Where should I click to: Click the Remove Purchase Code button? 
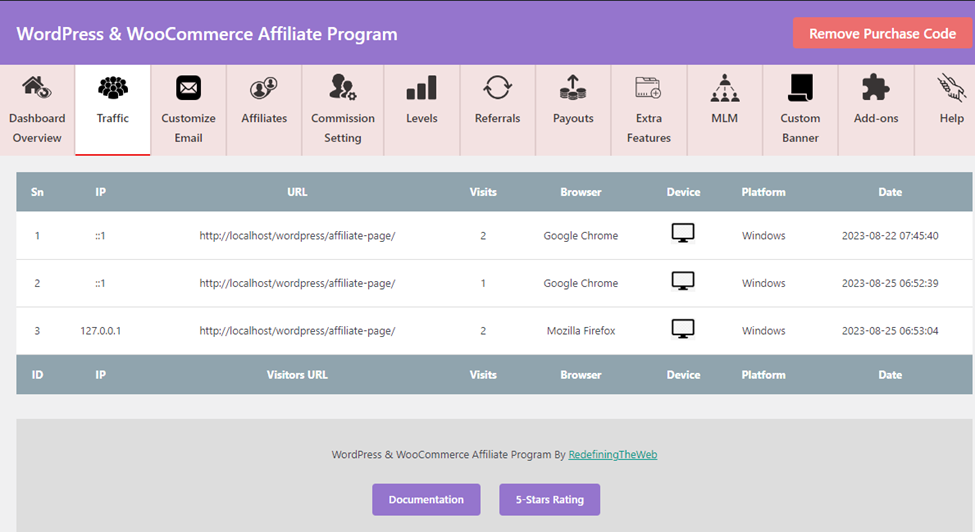coord(882,34)
